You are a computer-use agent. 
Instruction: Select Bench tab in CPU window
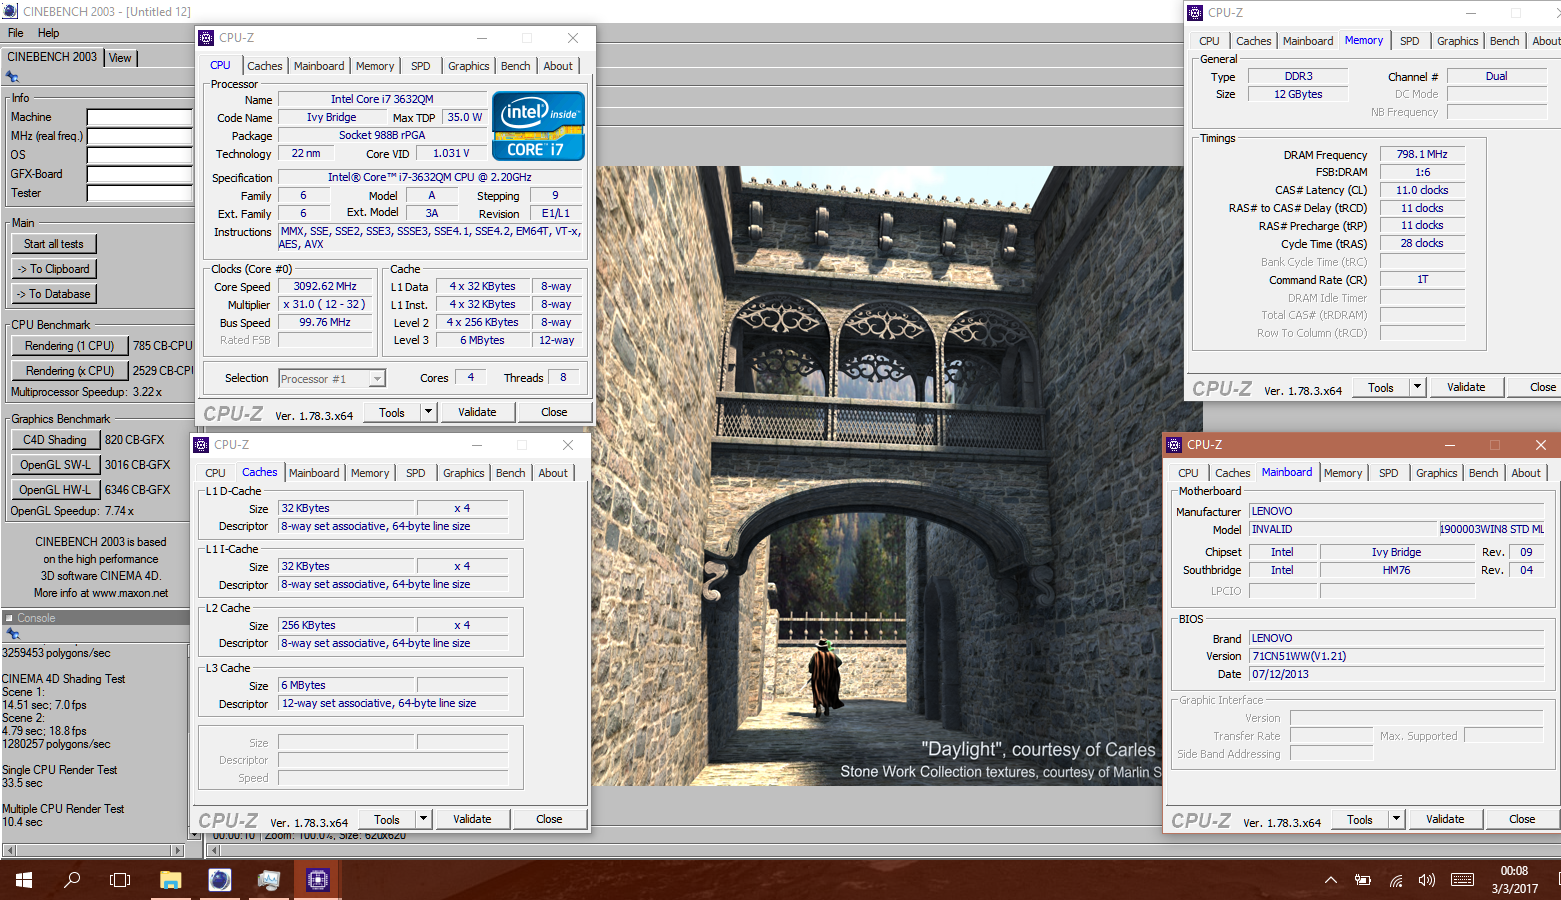point(516,66)
